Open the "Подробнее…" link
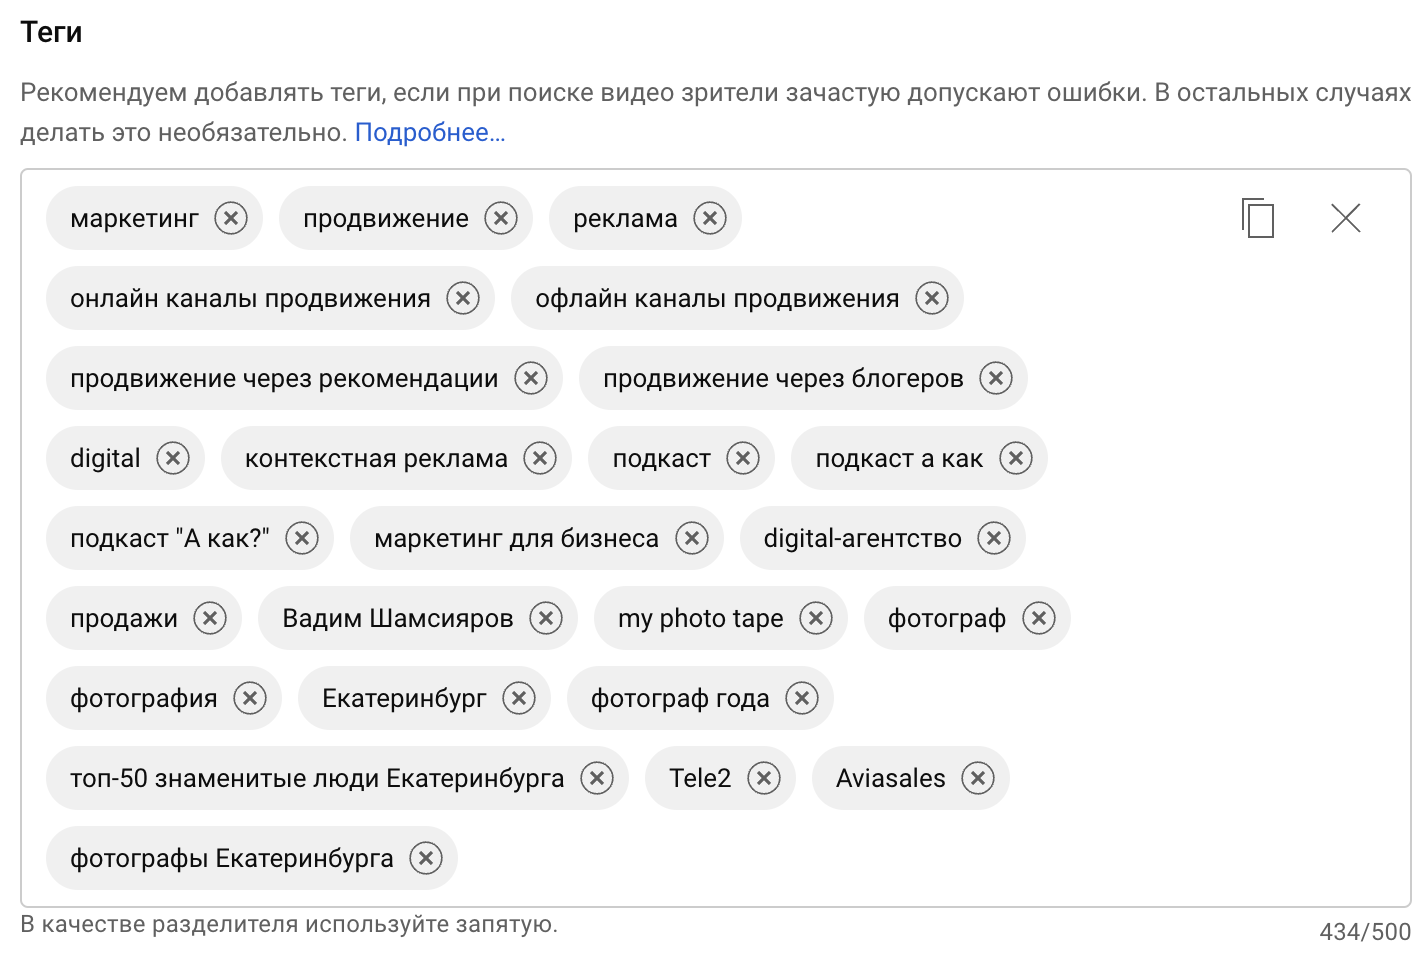This screenshot has width=1428, height=970. tap(430, 132)
